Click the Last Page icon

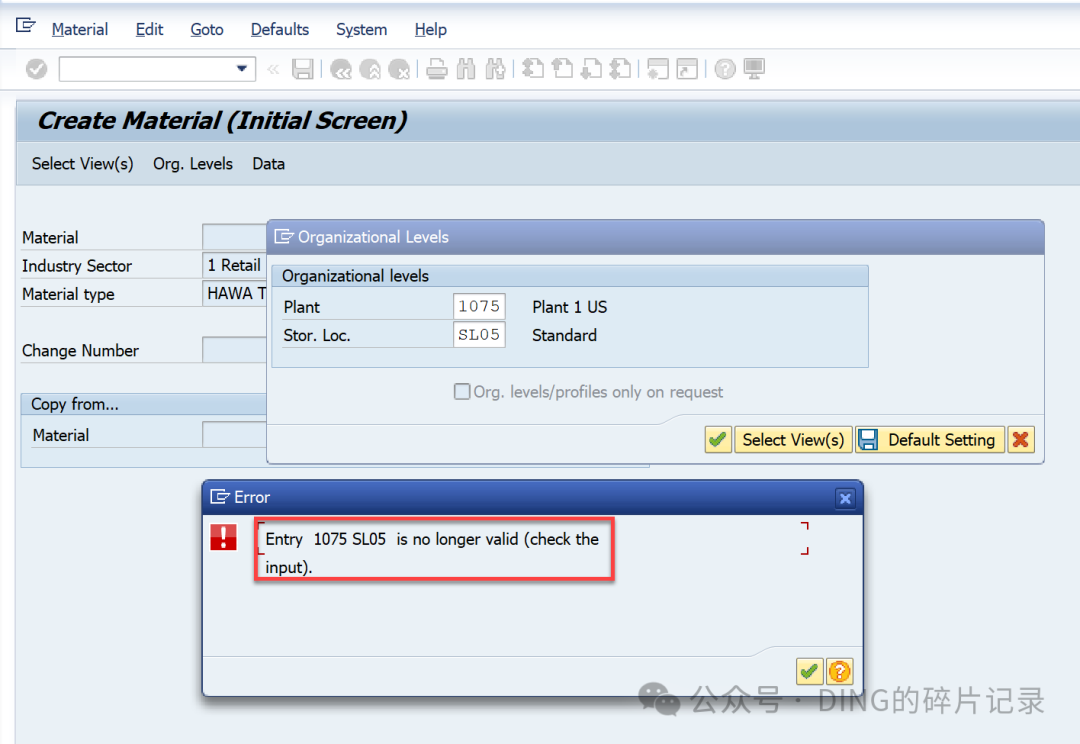click(621, 69)
